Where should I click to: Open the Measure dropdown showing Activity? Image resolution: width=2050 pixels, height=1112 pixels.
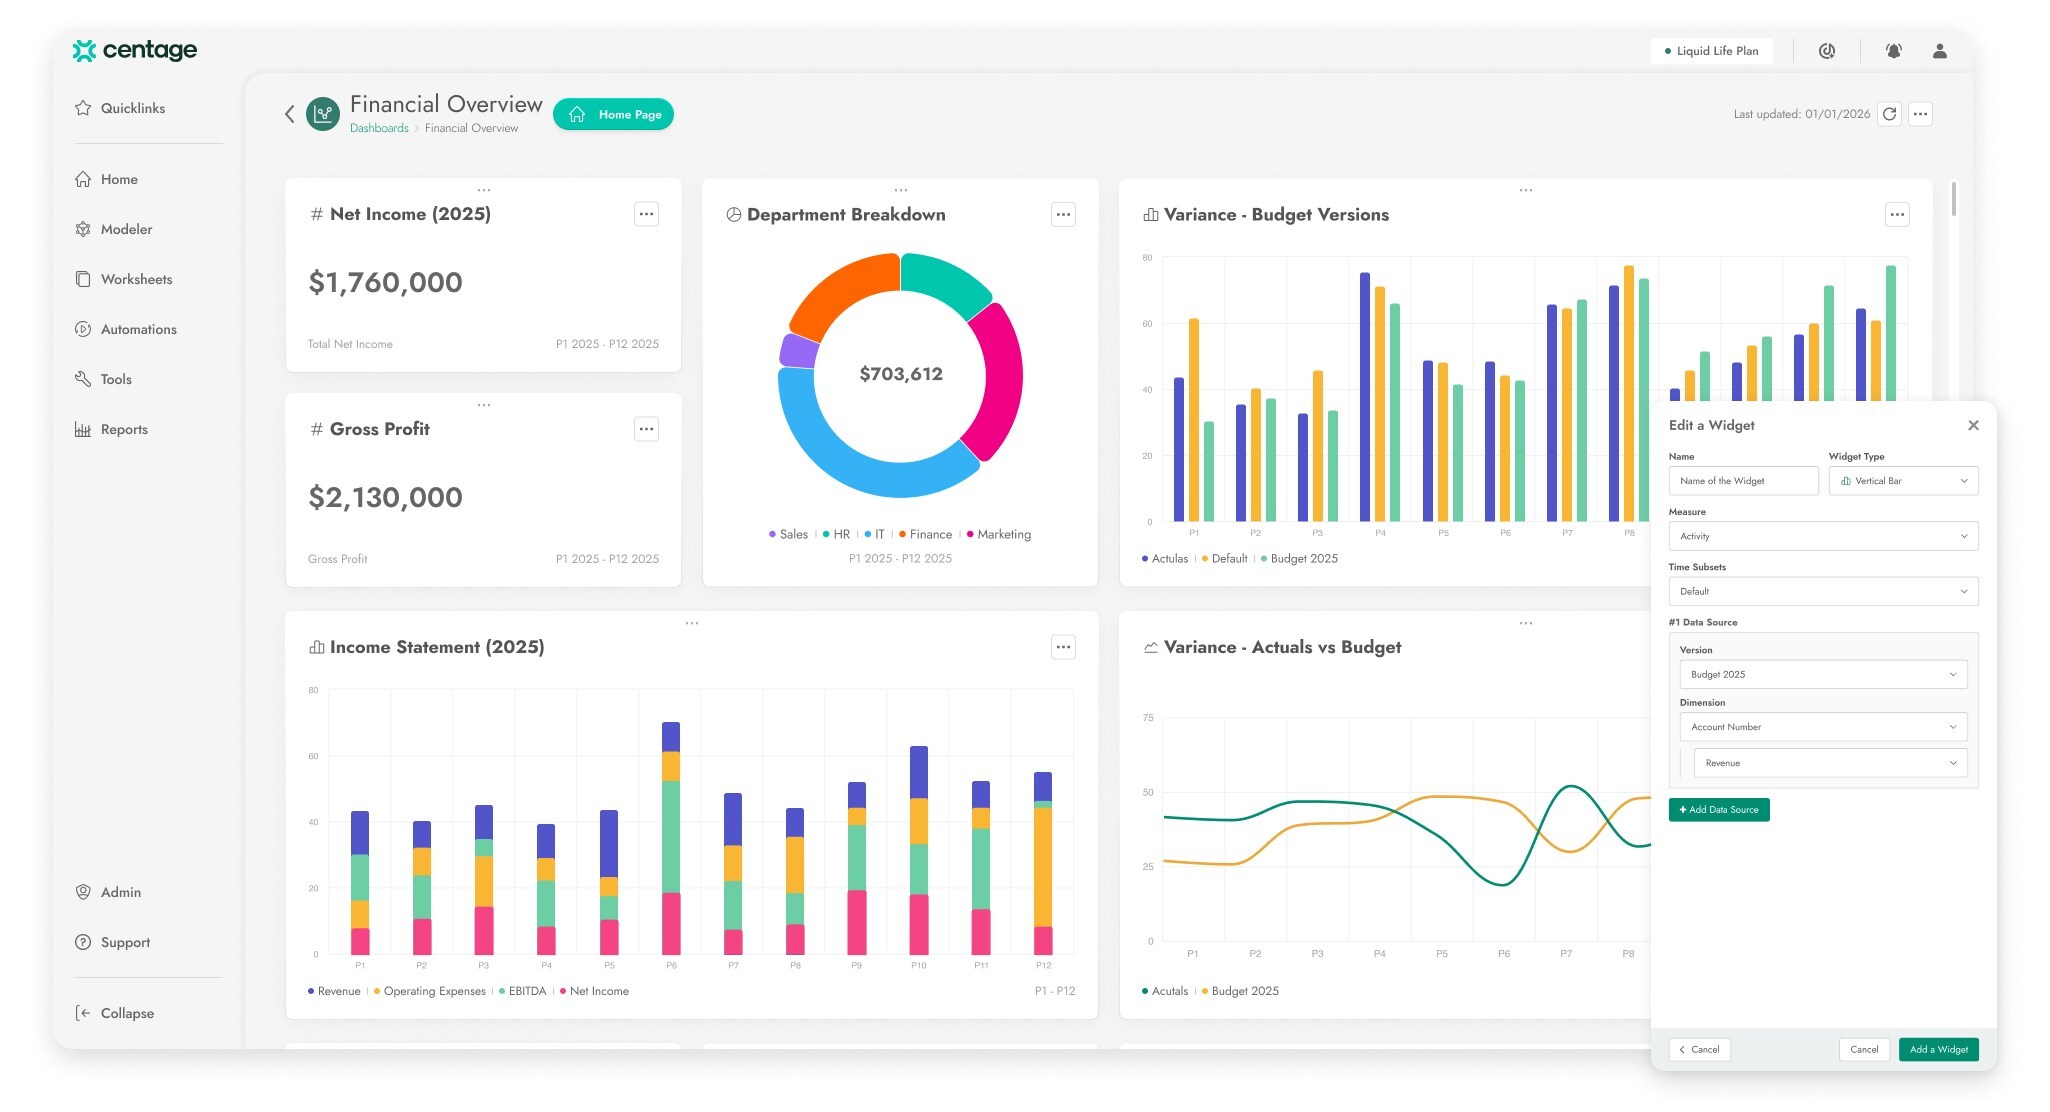[x=1823, y=536]
